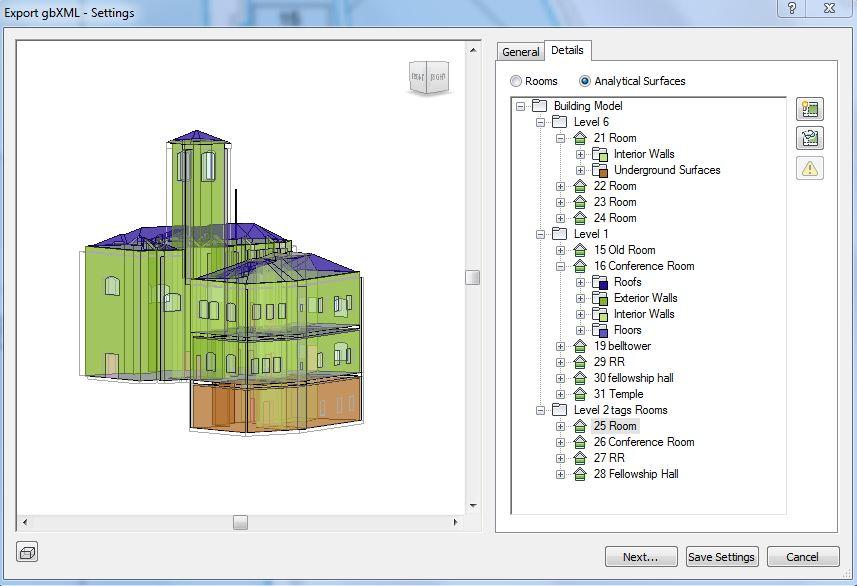The width and height of the screenshot is (857, 586).
Task: Expand the 27 RR node
Action: pyautogui.click(x=560, y=458)
